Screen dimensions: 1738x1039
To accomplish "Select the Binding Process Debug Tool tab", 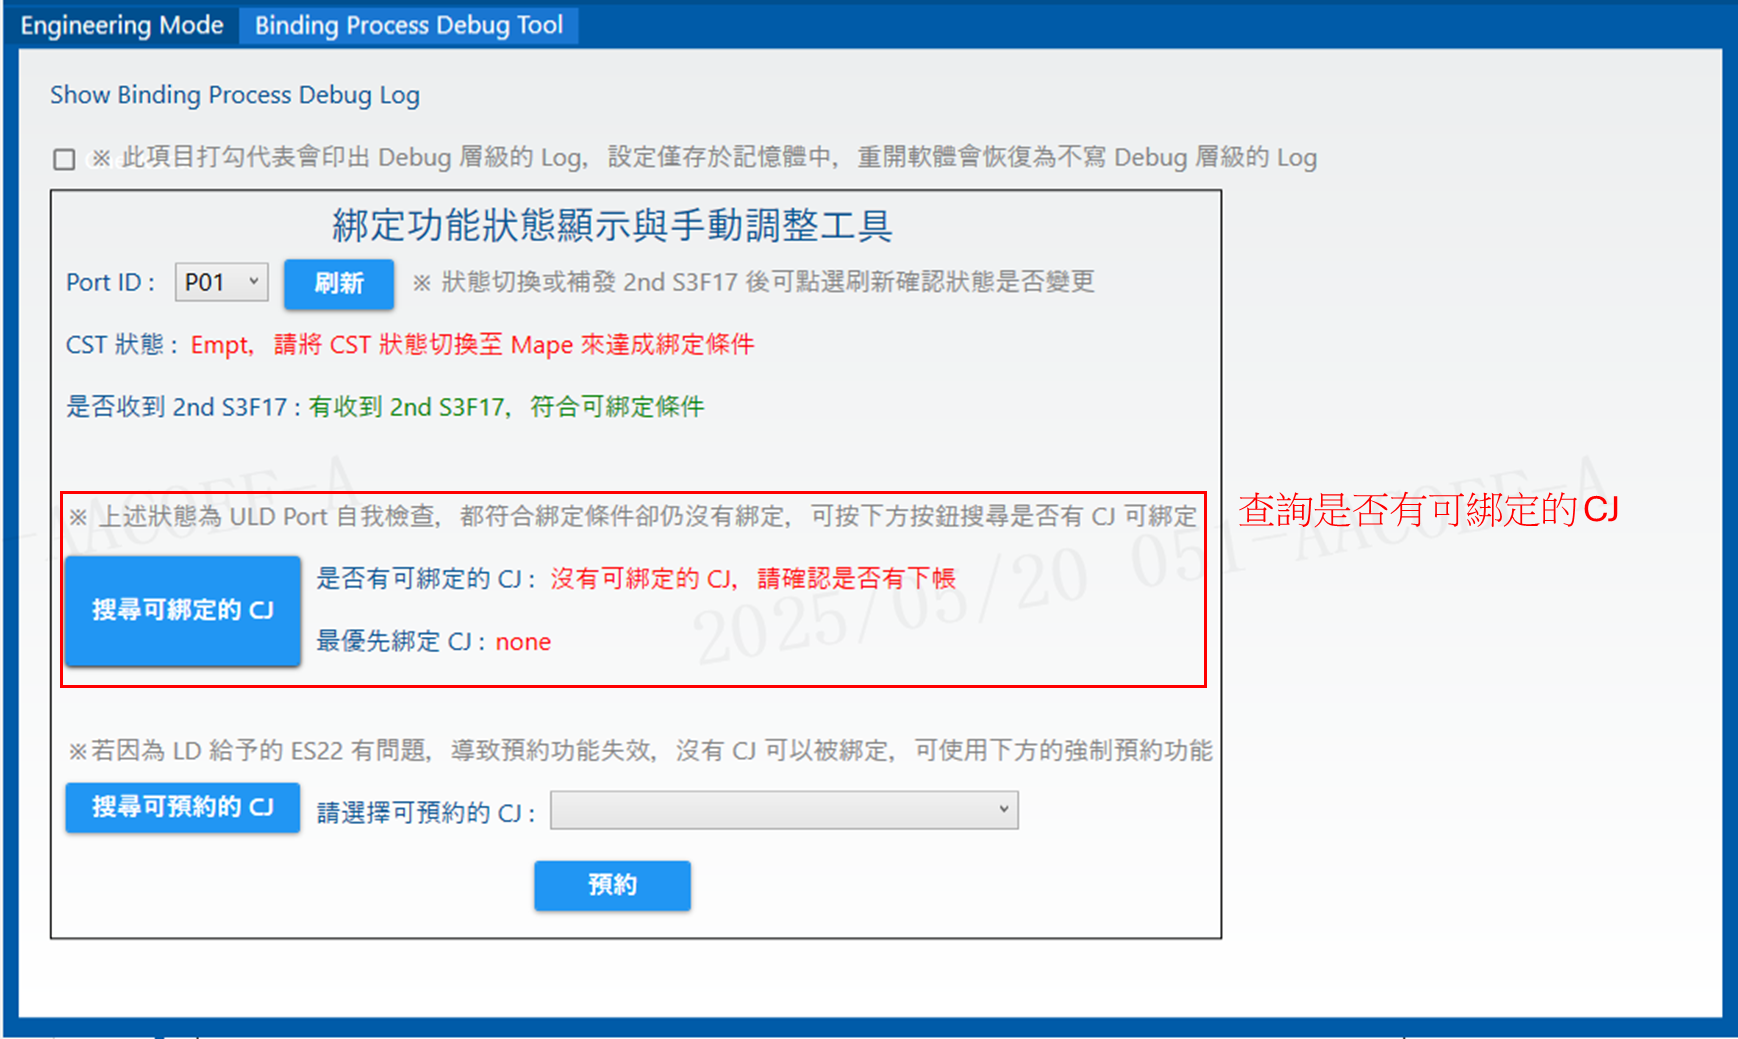I will [409, 25].
